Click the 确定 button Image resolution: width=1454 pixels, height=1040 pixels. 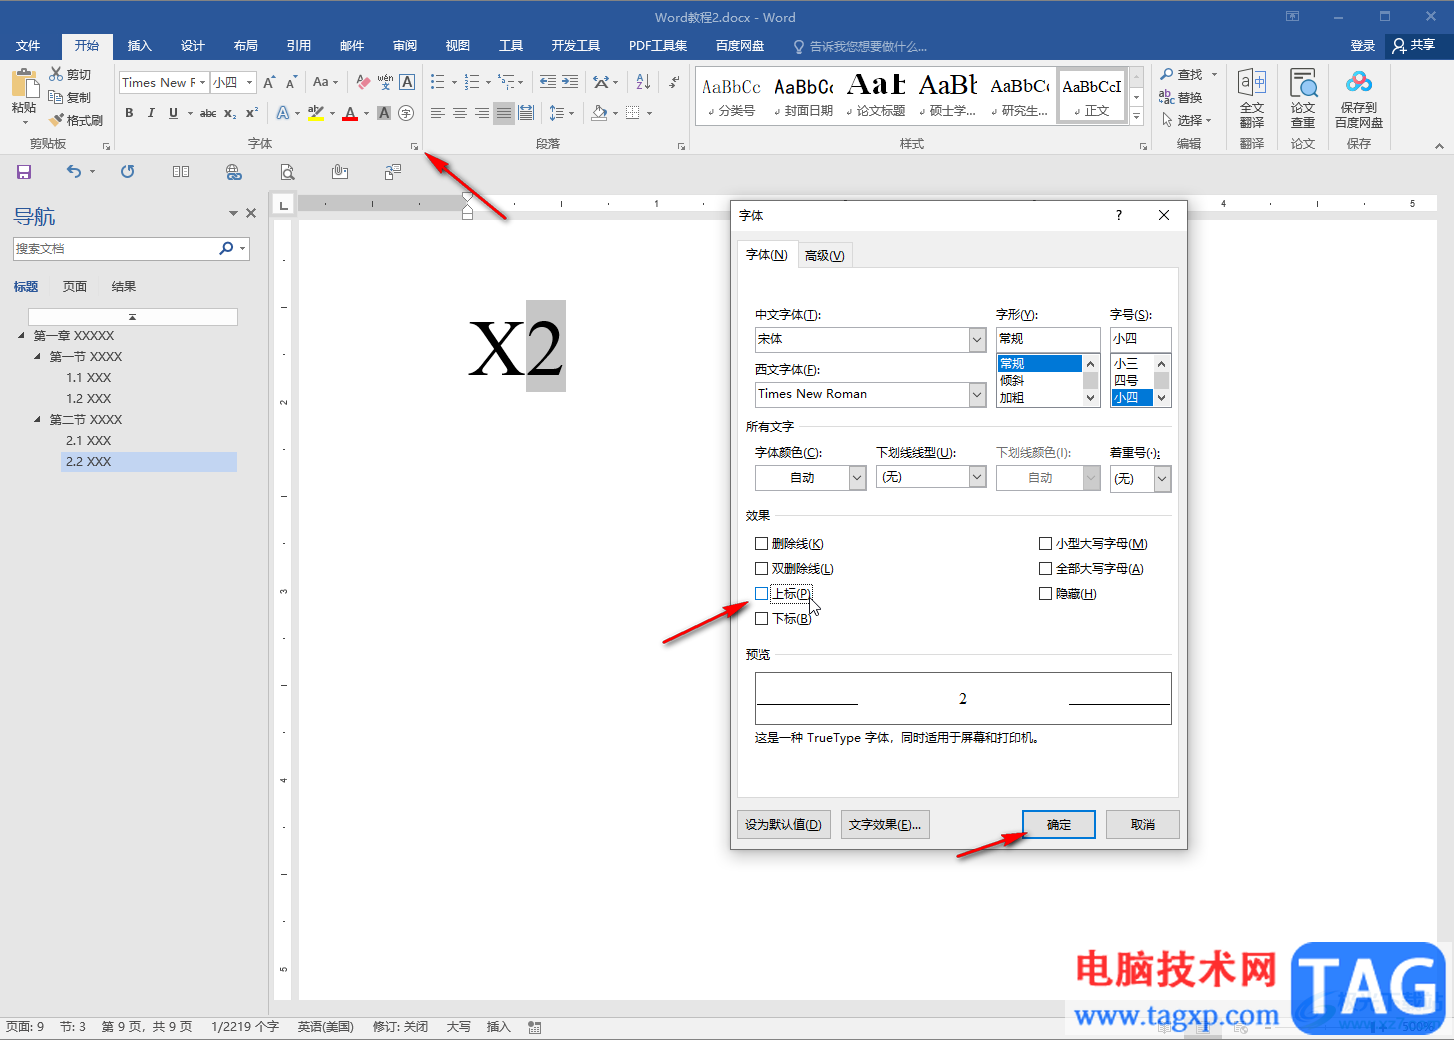pos(1059,824)
